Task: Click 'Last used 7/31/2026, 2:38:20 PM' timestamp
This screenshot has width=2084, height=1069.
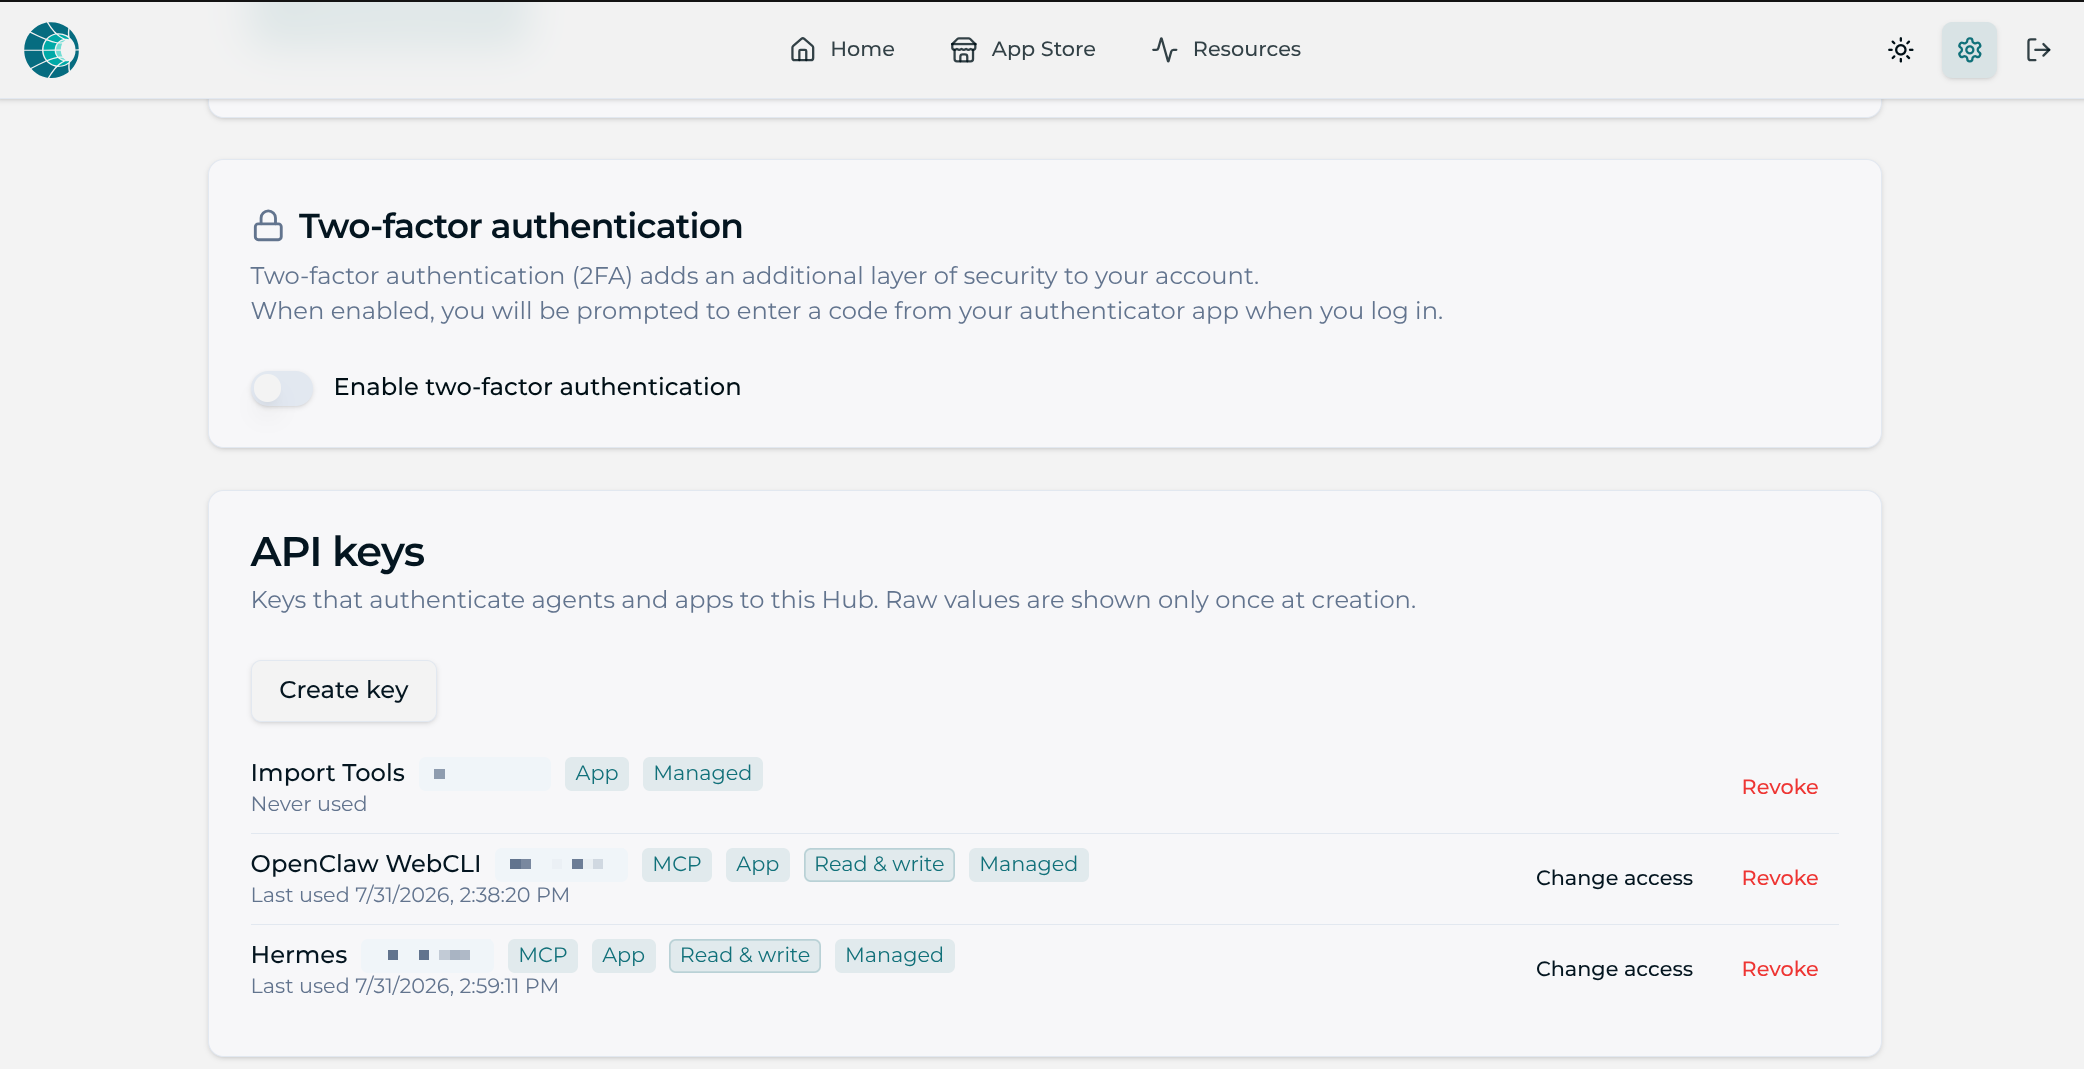Action: pyautogui.click(x=410, y=895)
